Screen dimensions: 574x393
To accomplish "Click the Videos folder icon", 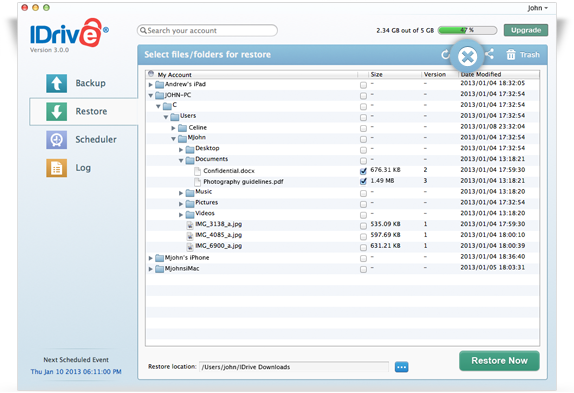I will pos(190,214).
